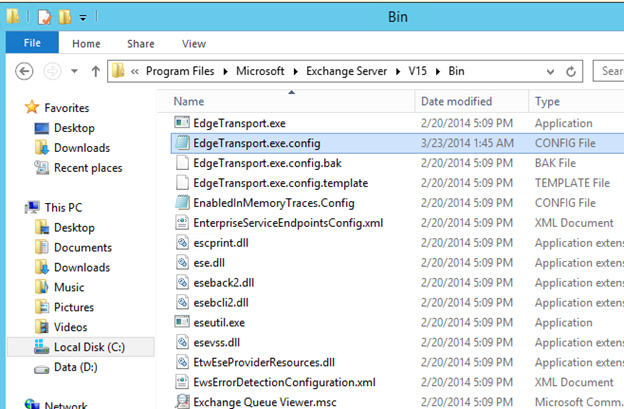This screenshot has width=624, height=409.
Task: Click the Up directory arrow icon
Action: pyautogui.click(x=95, y=72)
